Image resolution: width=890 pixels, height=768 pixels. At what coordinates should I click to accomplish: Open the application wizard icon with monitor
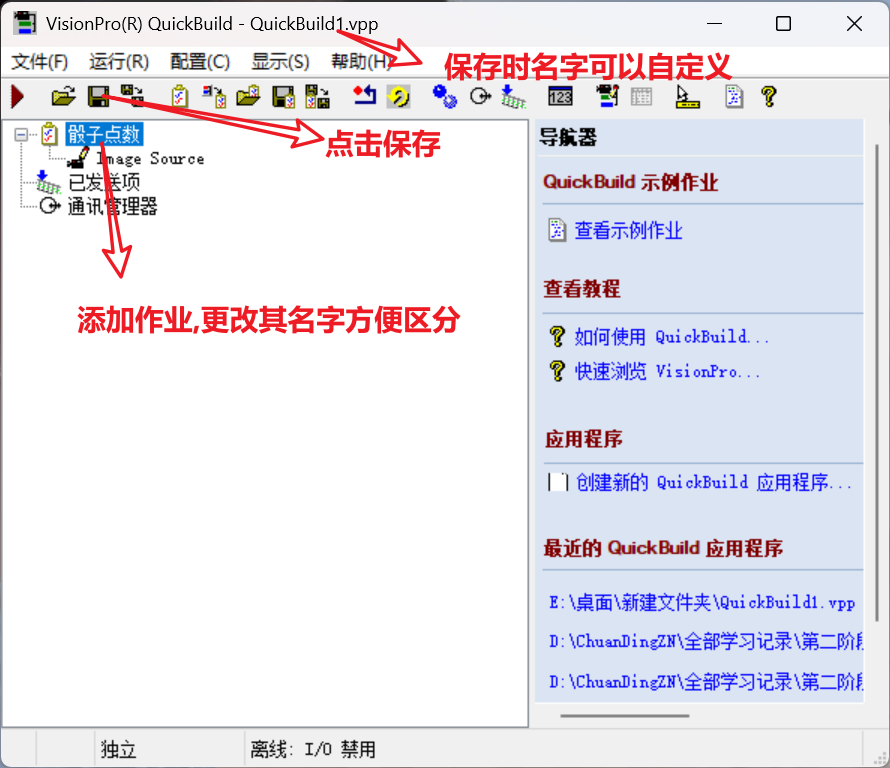pyautogui.click(x=607, y=96)
